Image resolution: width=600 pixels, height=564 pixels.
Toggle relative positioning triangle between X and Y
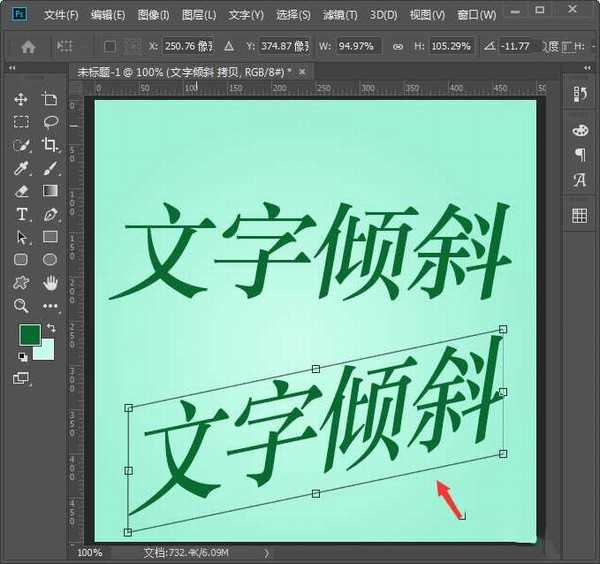tap(228, 46)
